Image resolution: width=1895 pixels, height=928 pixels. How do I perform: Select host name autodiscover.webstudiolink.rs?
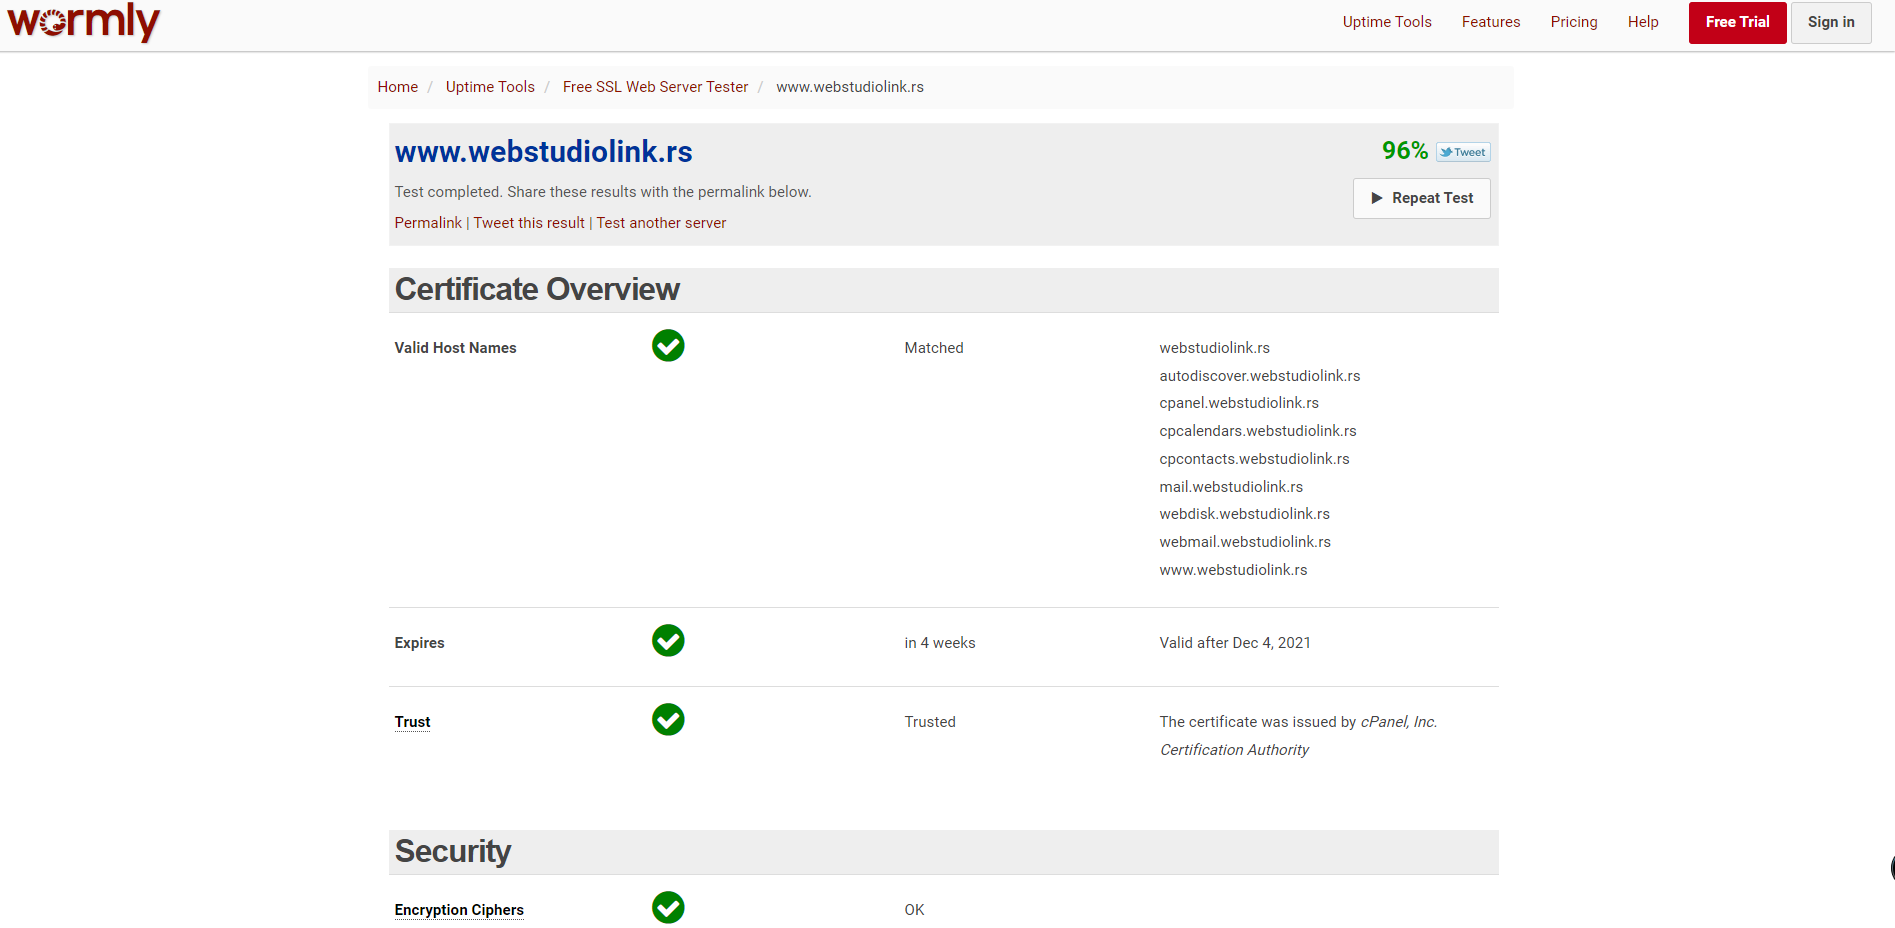pos(1260,376)
